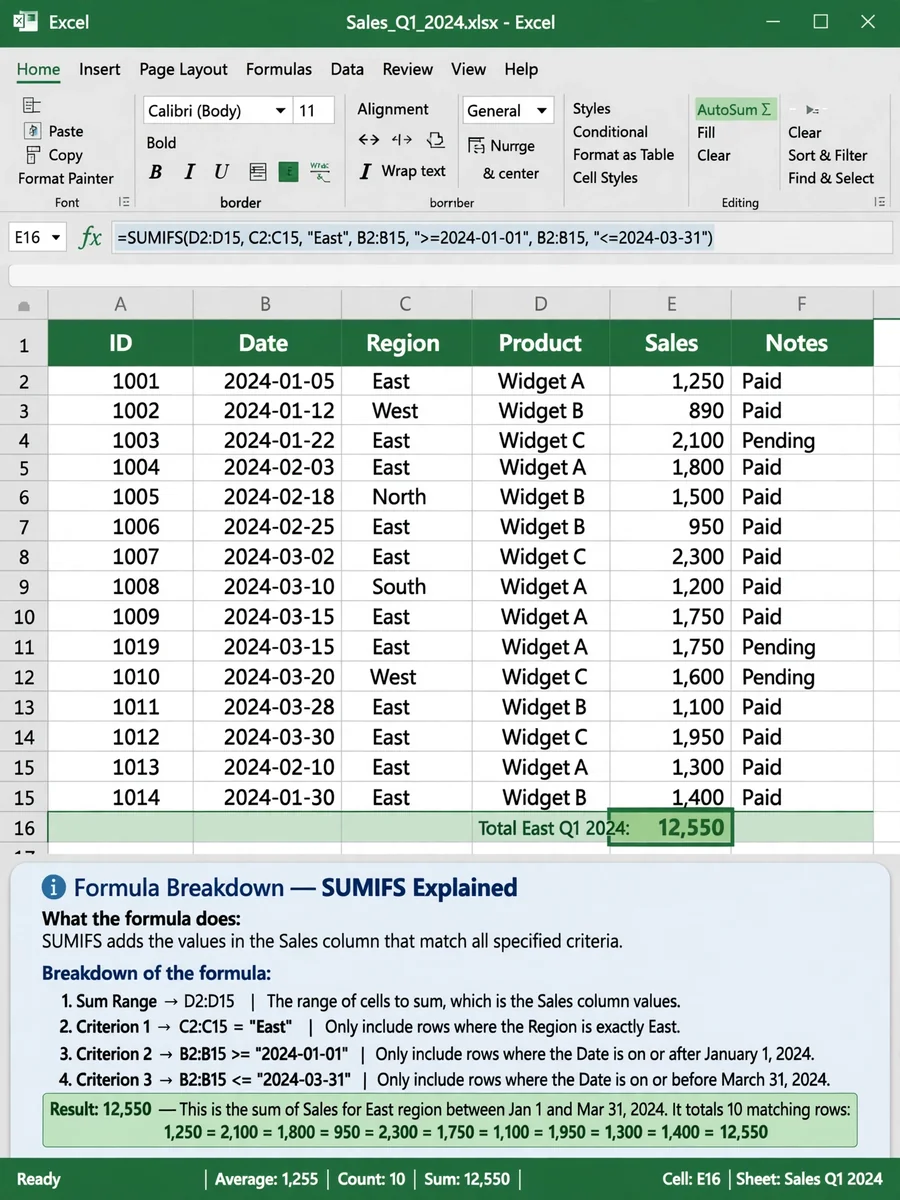The image size is (900, 1200).
Task: Click the icon above the Clipboard Paste button
Action: 32,105
